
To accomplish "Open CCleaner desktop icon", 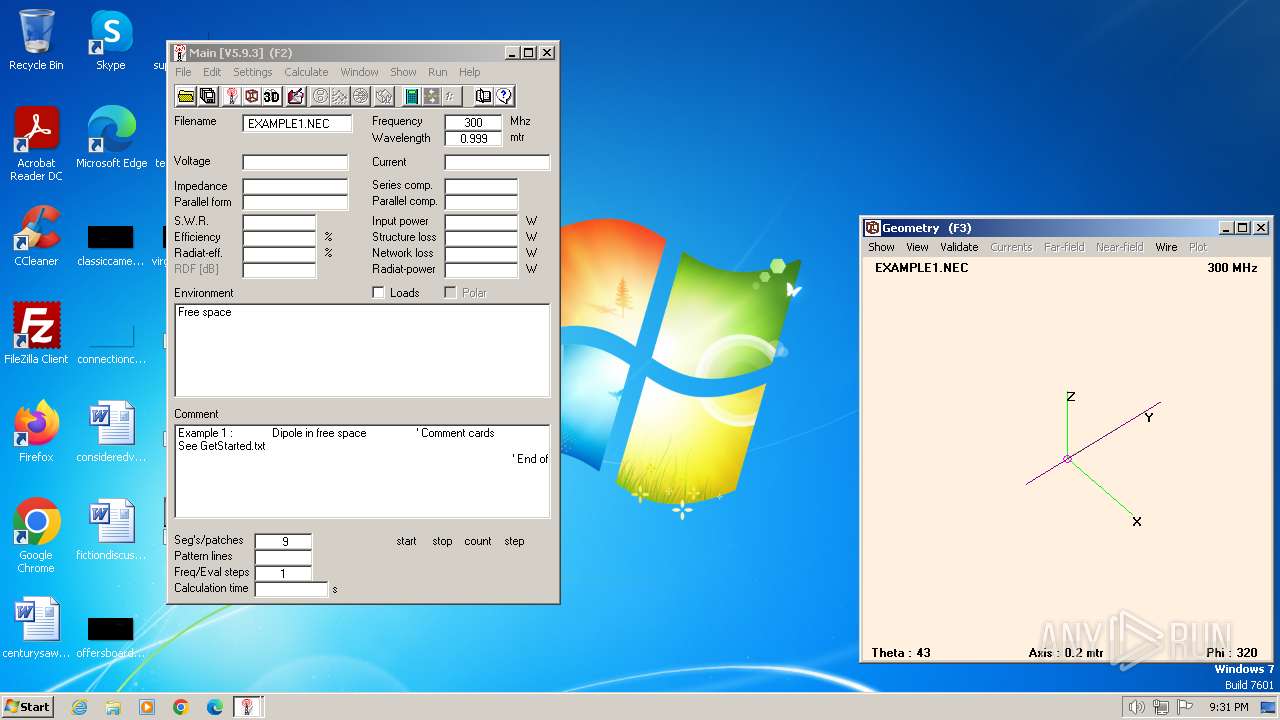I will [36, 236].
